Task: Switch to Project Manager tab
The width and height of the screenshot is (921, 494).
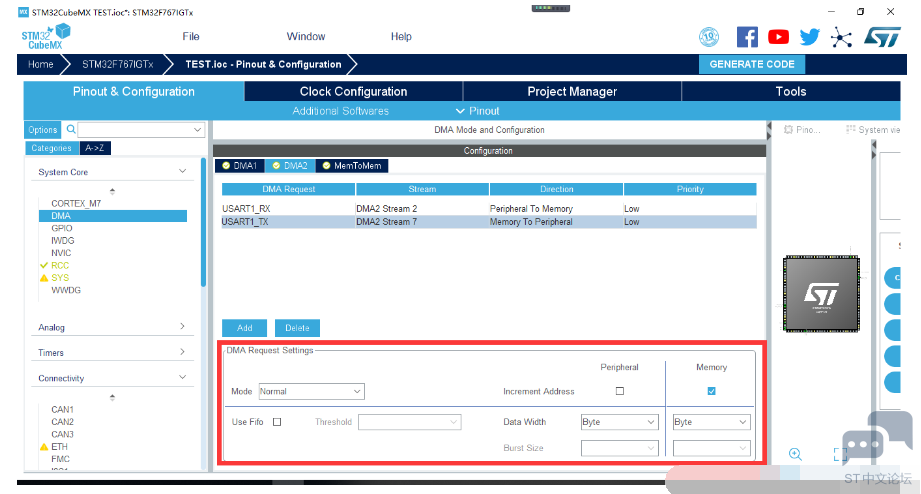Action: (572, 92)
